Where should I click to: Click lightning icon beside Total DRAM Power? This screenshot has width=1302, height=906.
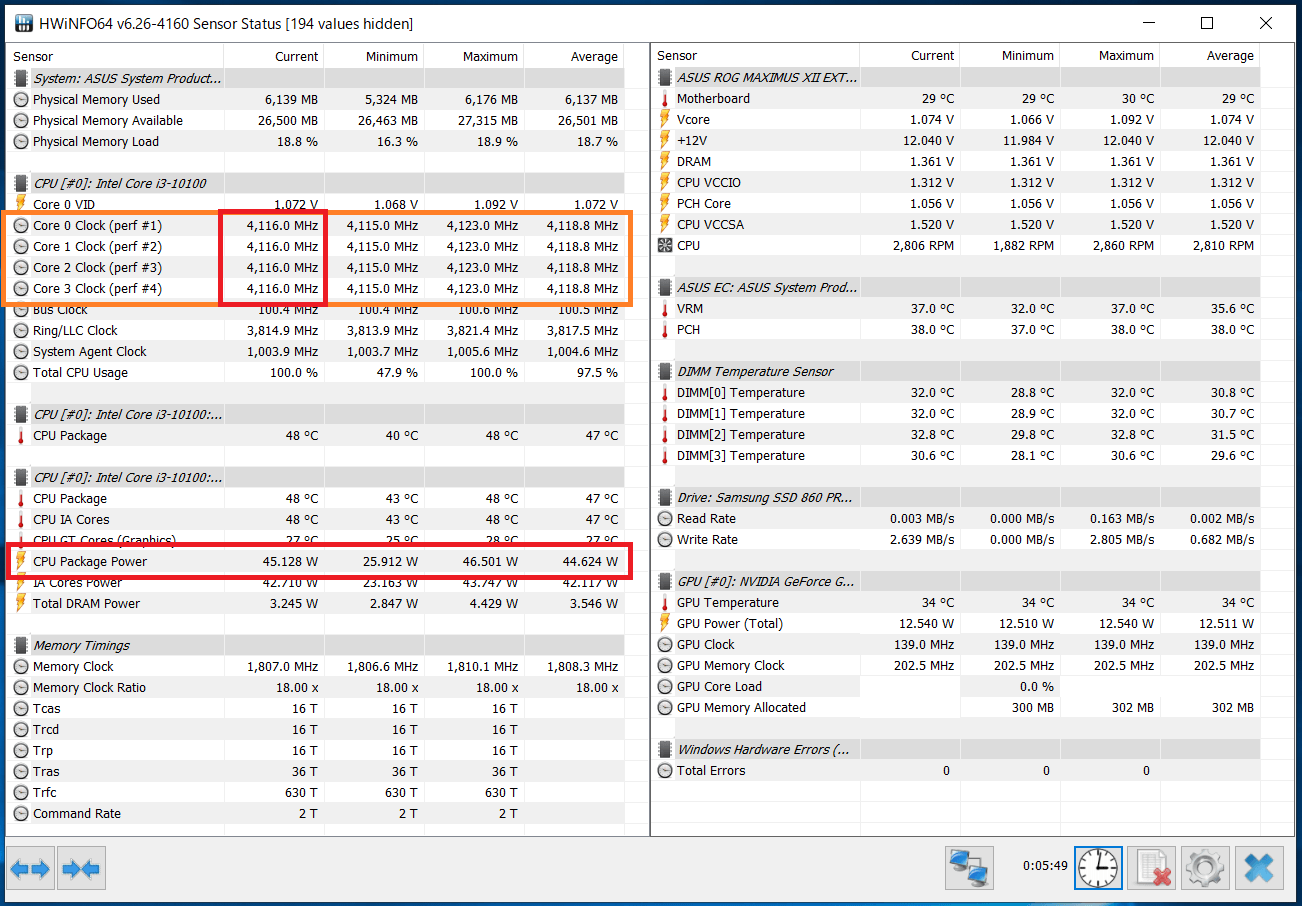click(x=21, y=604)
